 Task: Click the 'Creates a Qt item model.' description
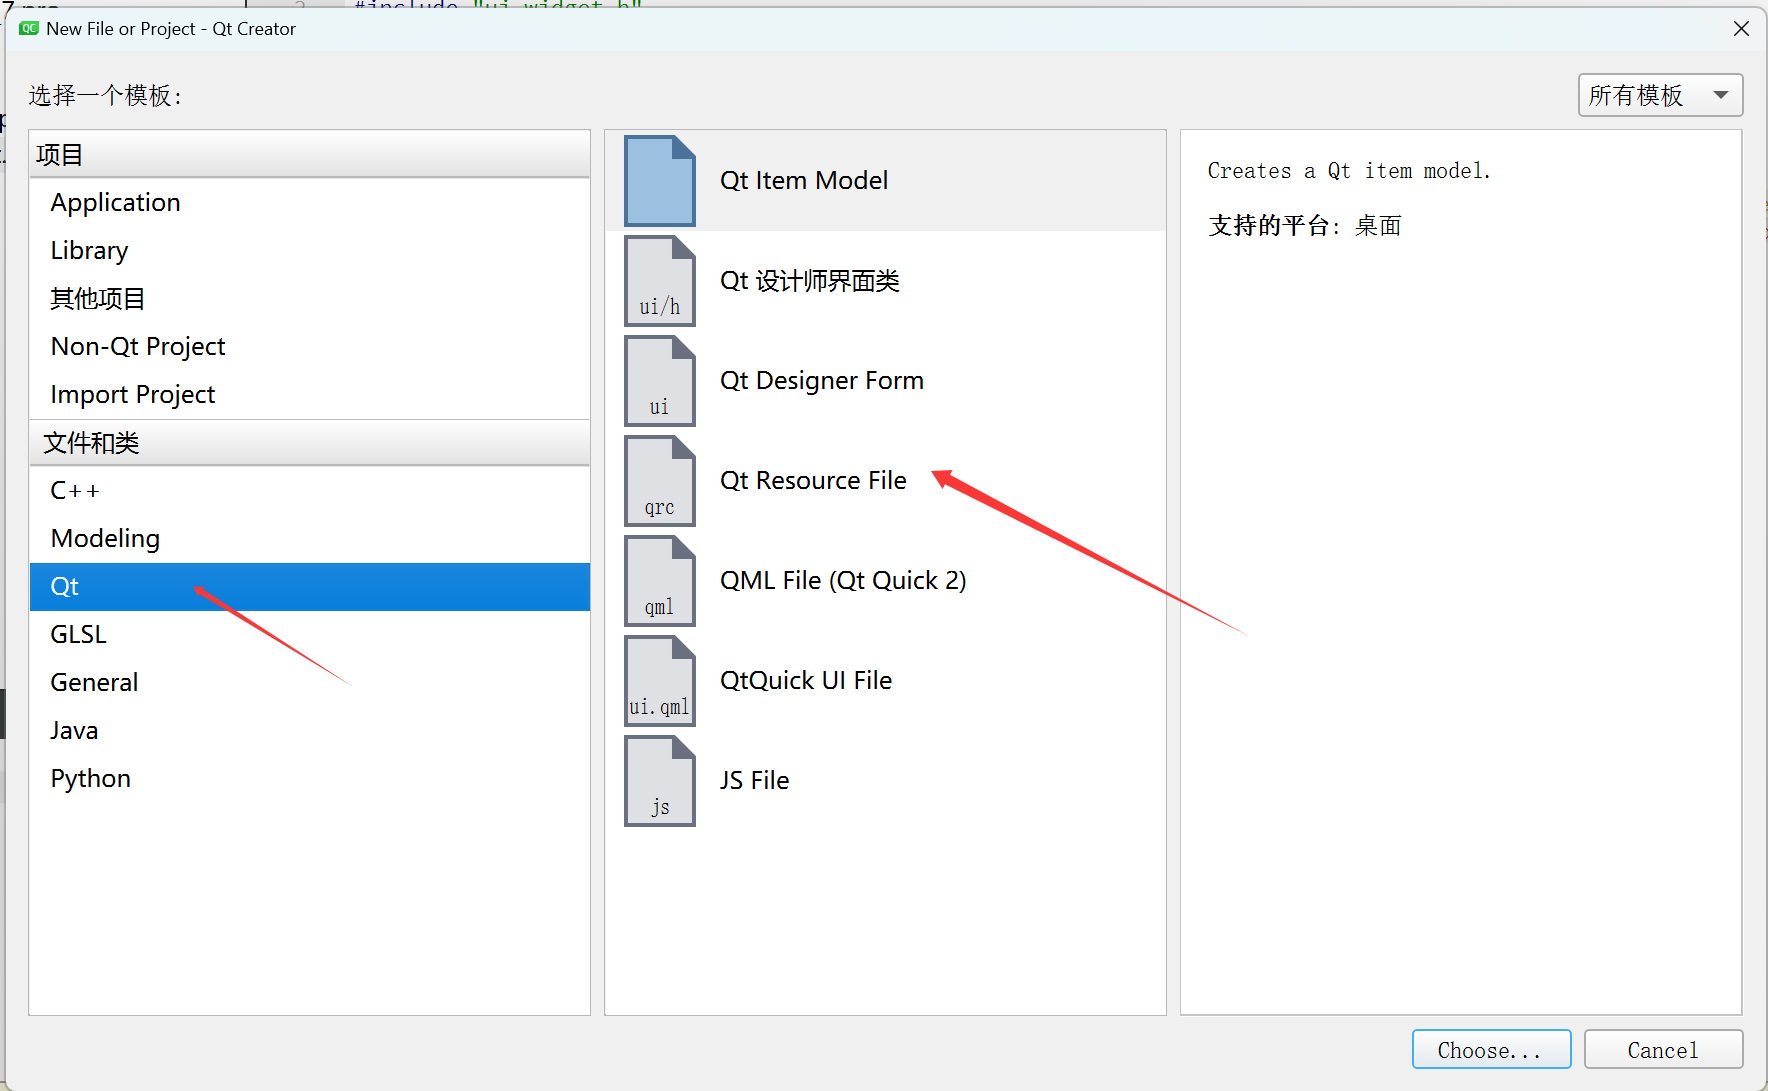(1349, 171)
